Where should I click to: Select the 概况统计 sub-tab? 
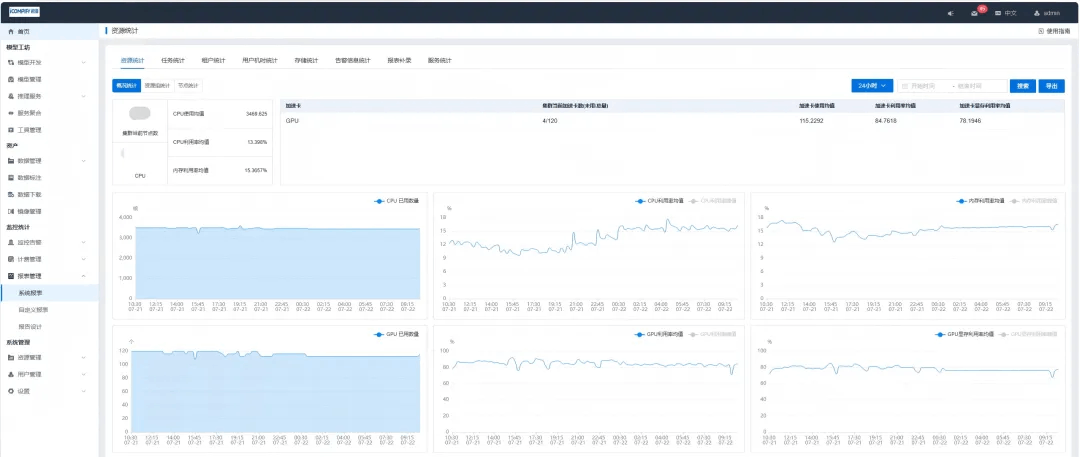pyautogui.click(x=127, y=85)
